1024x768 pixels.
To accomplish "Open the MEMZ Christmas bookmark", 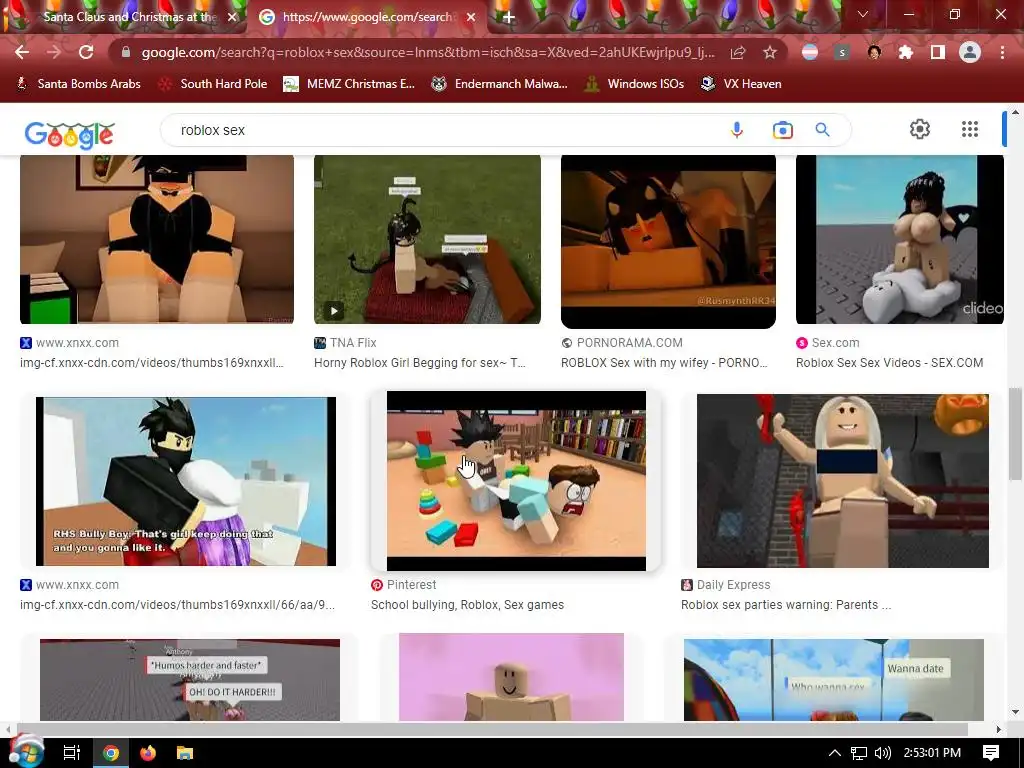I will pyautogui.click(x=349, y=84).
